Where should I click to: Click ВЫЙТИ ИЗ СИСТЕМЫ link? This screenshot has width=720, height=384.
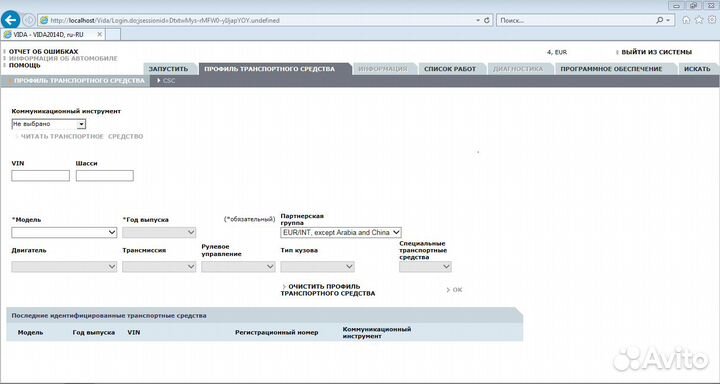657,52
